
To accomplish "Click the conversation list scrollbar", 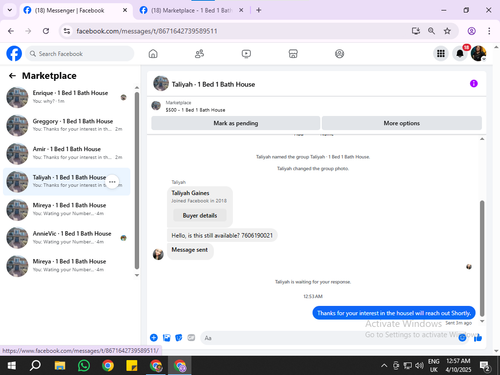I will 137,180.
